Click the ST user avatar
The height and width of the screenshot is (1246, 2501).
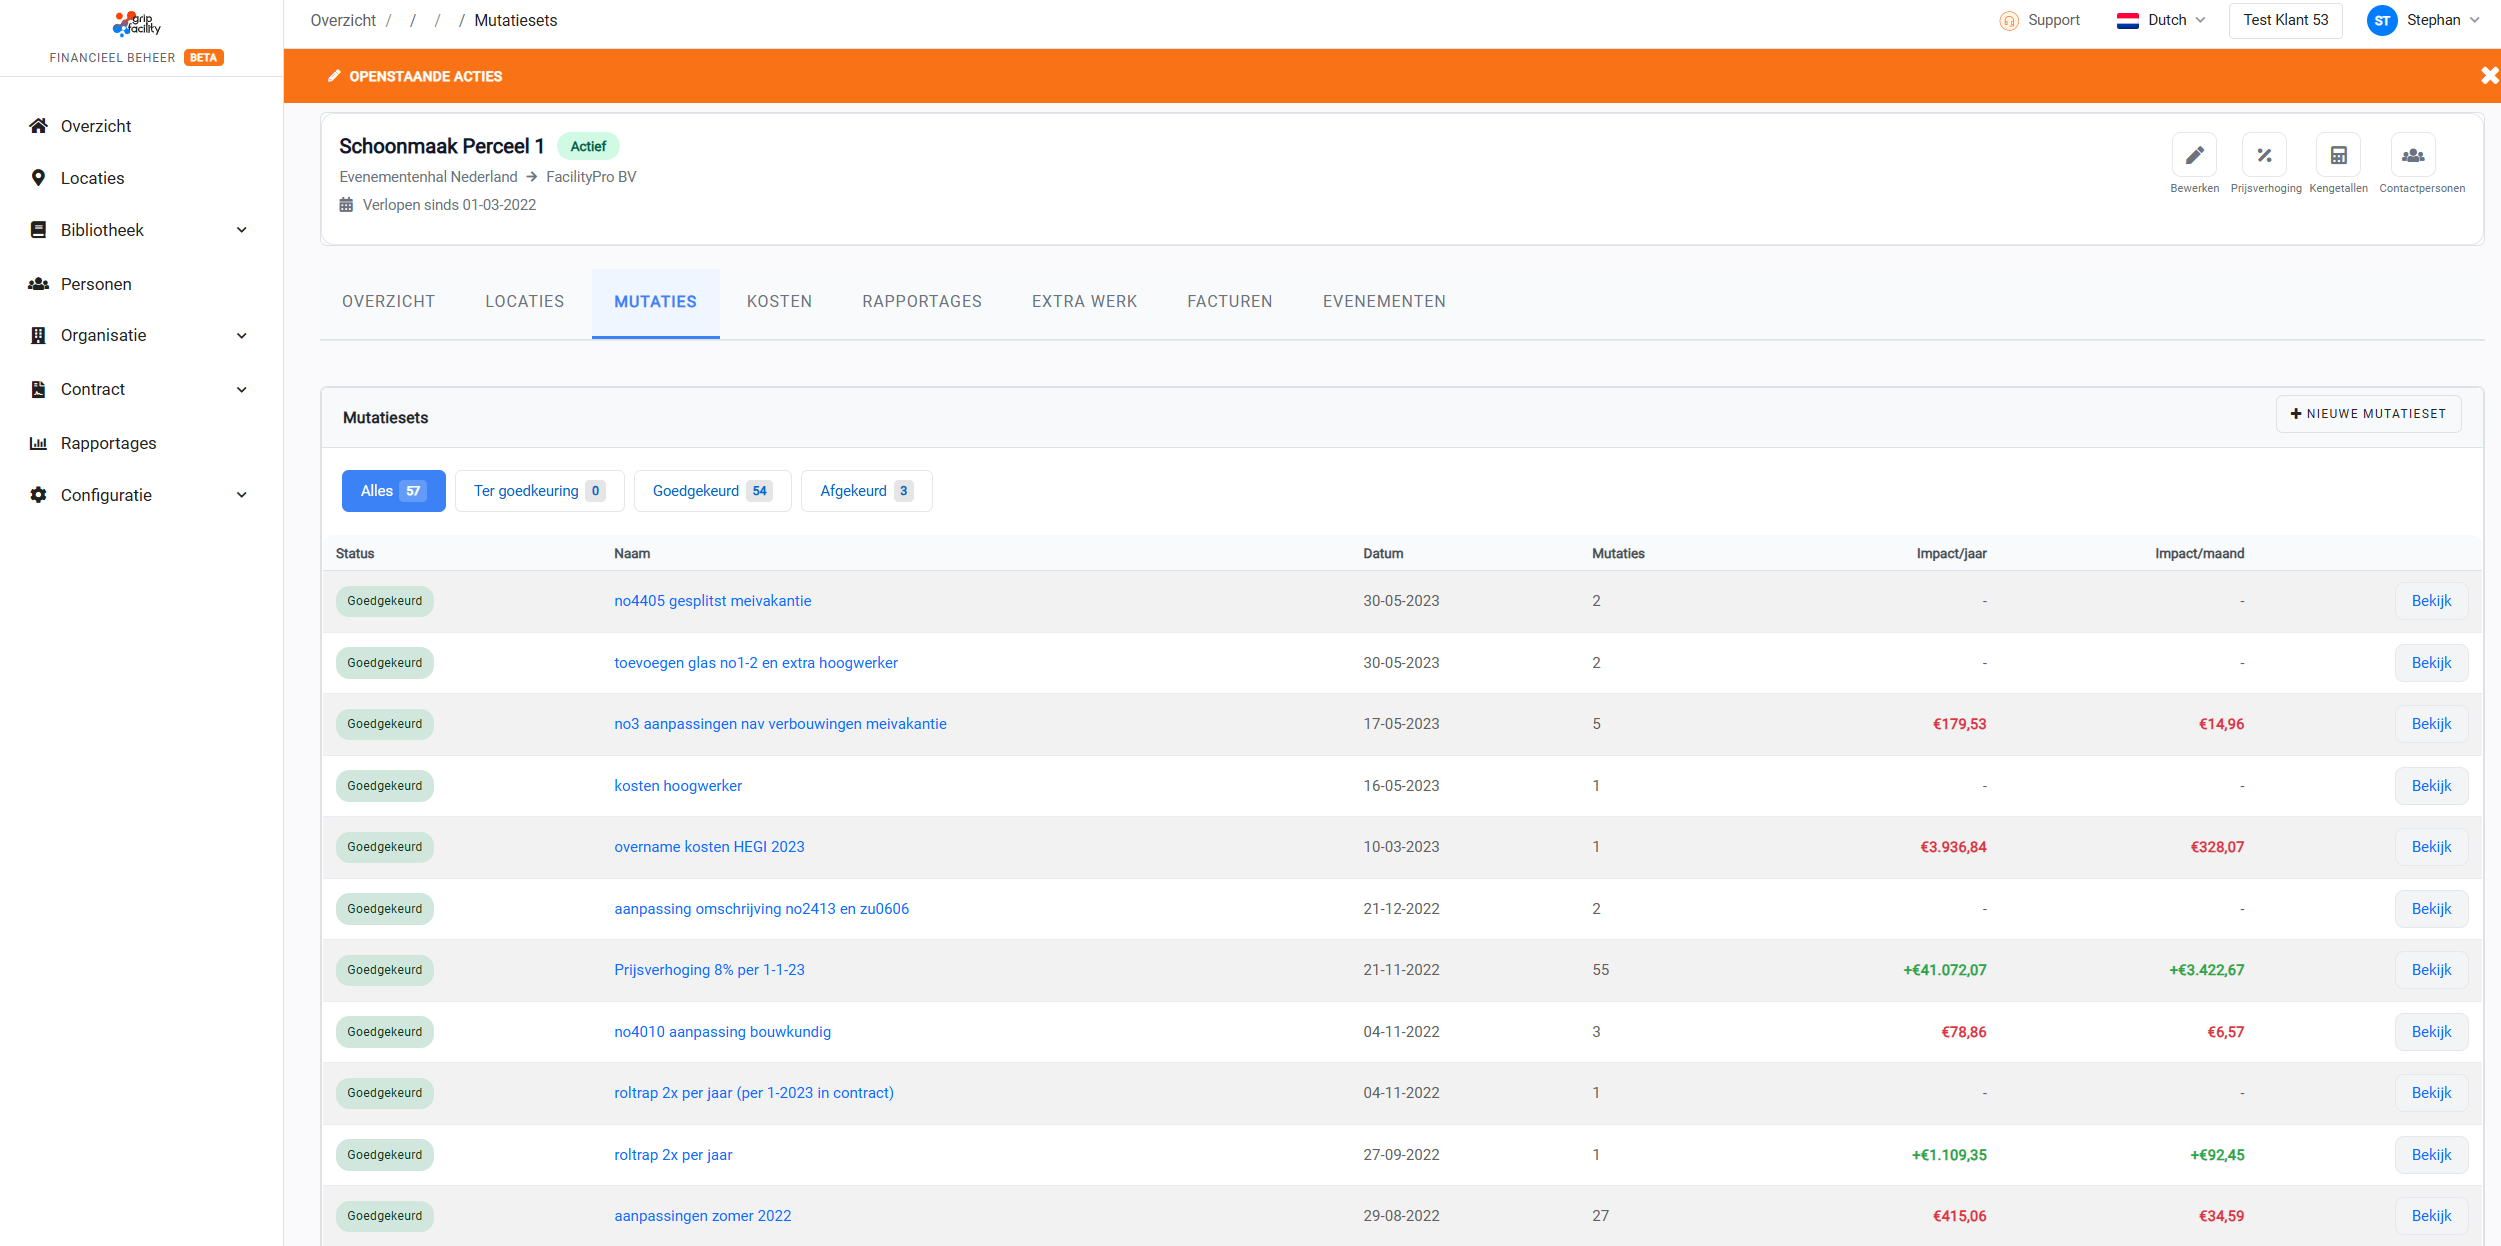click(2382, 21)
